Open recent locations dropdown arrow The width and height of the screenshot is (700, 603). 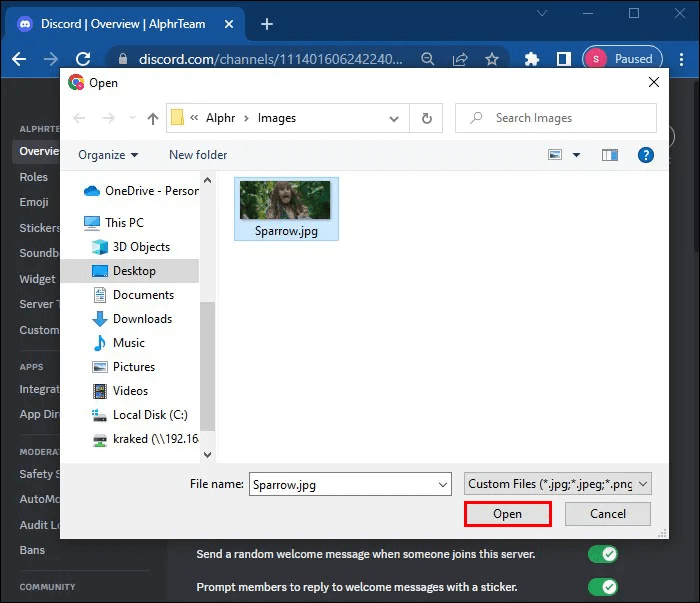point(132,118)
